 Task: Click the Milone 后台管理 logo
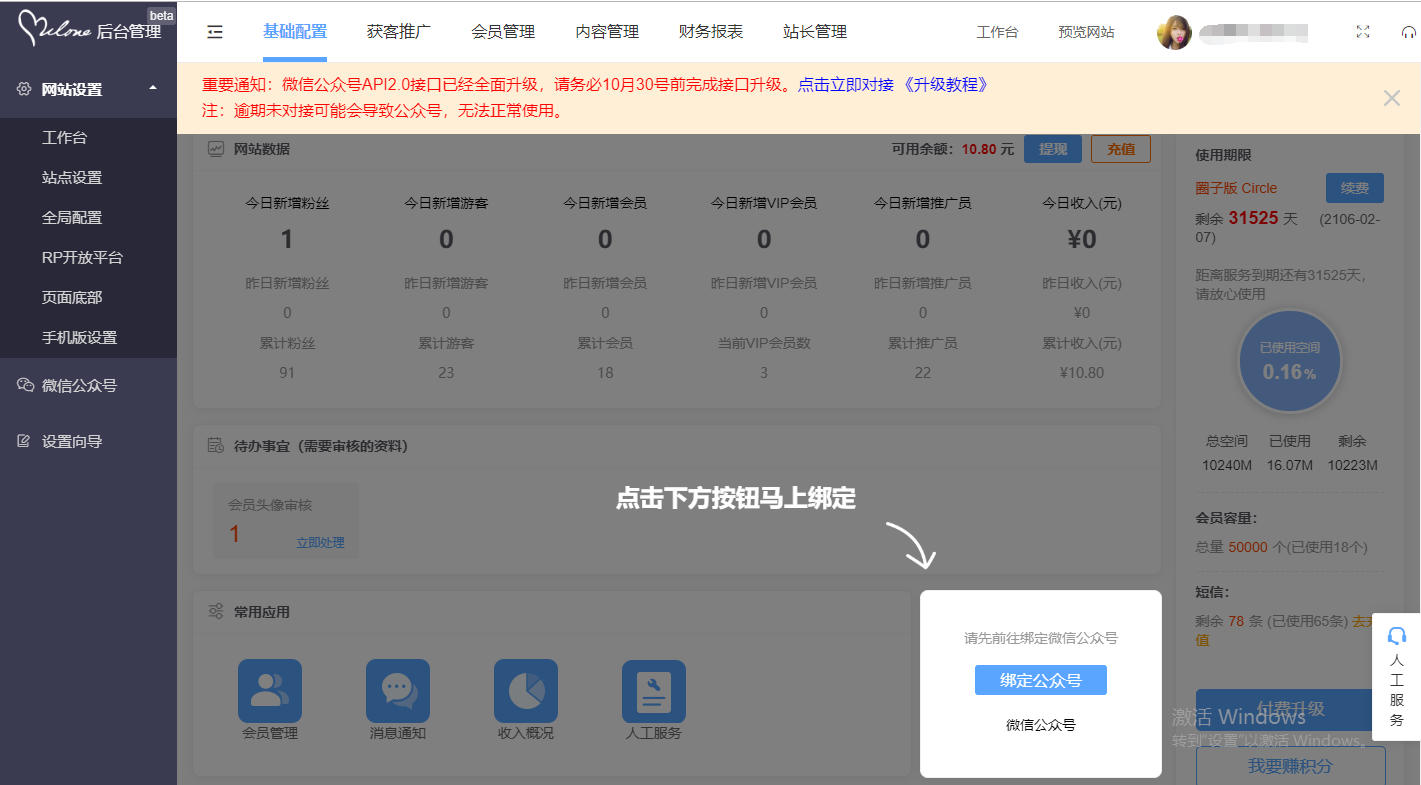[x=90, y=30]
